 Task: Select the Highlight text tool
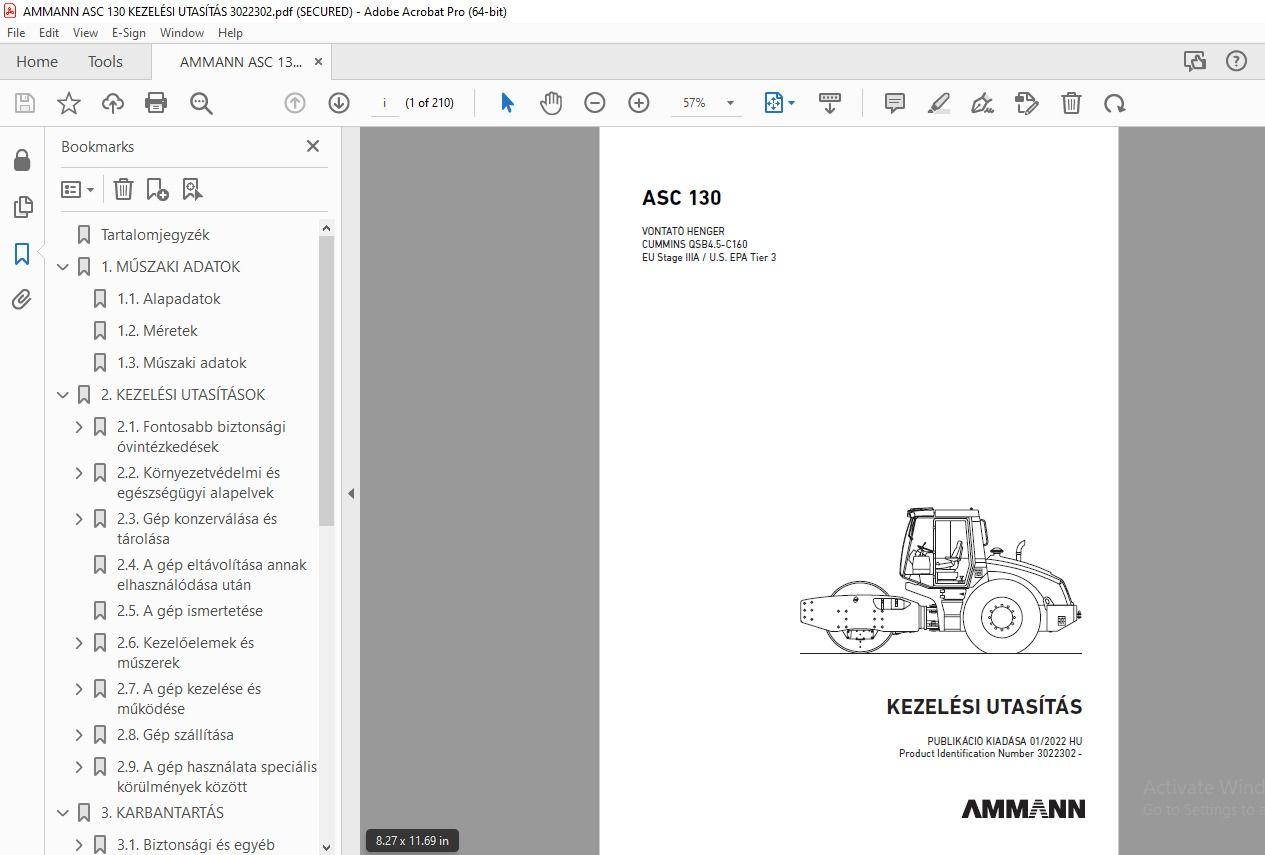click(938, 103)
